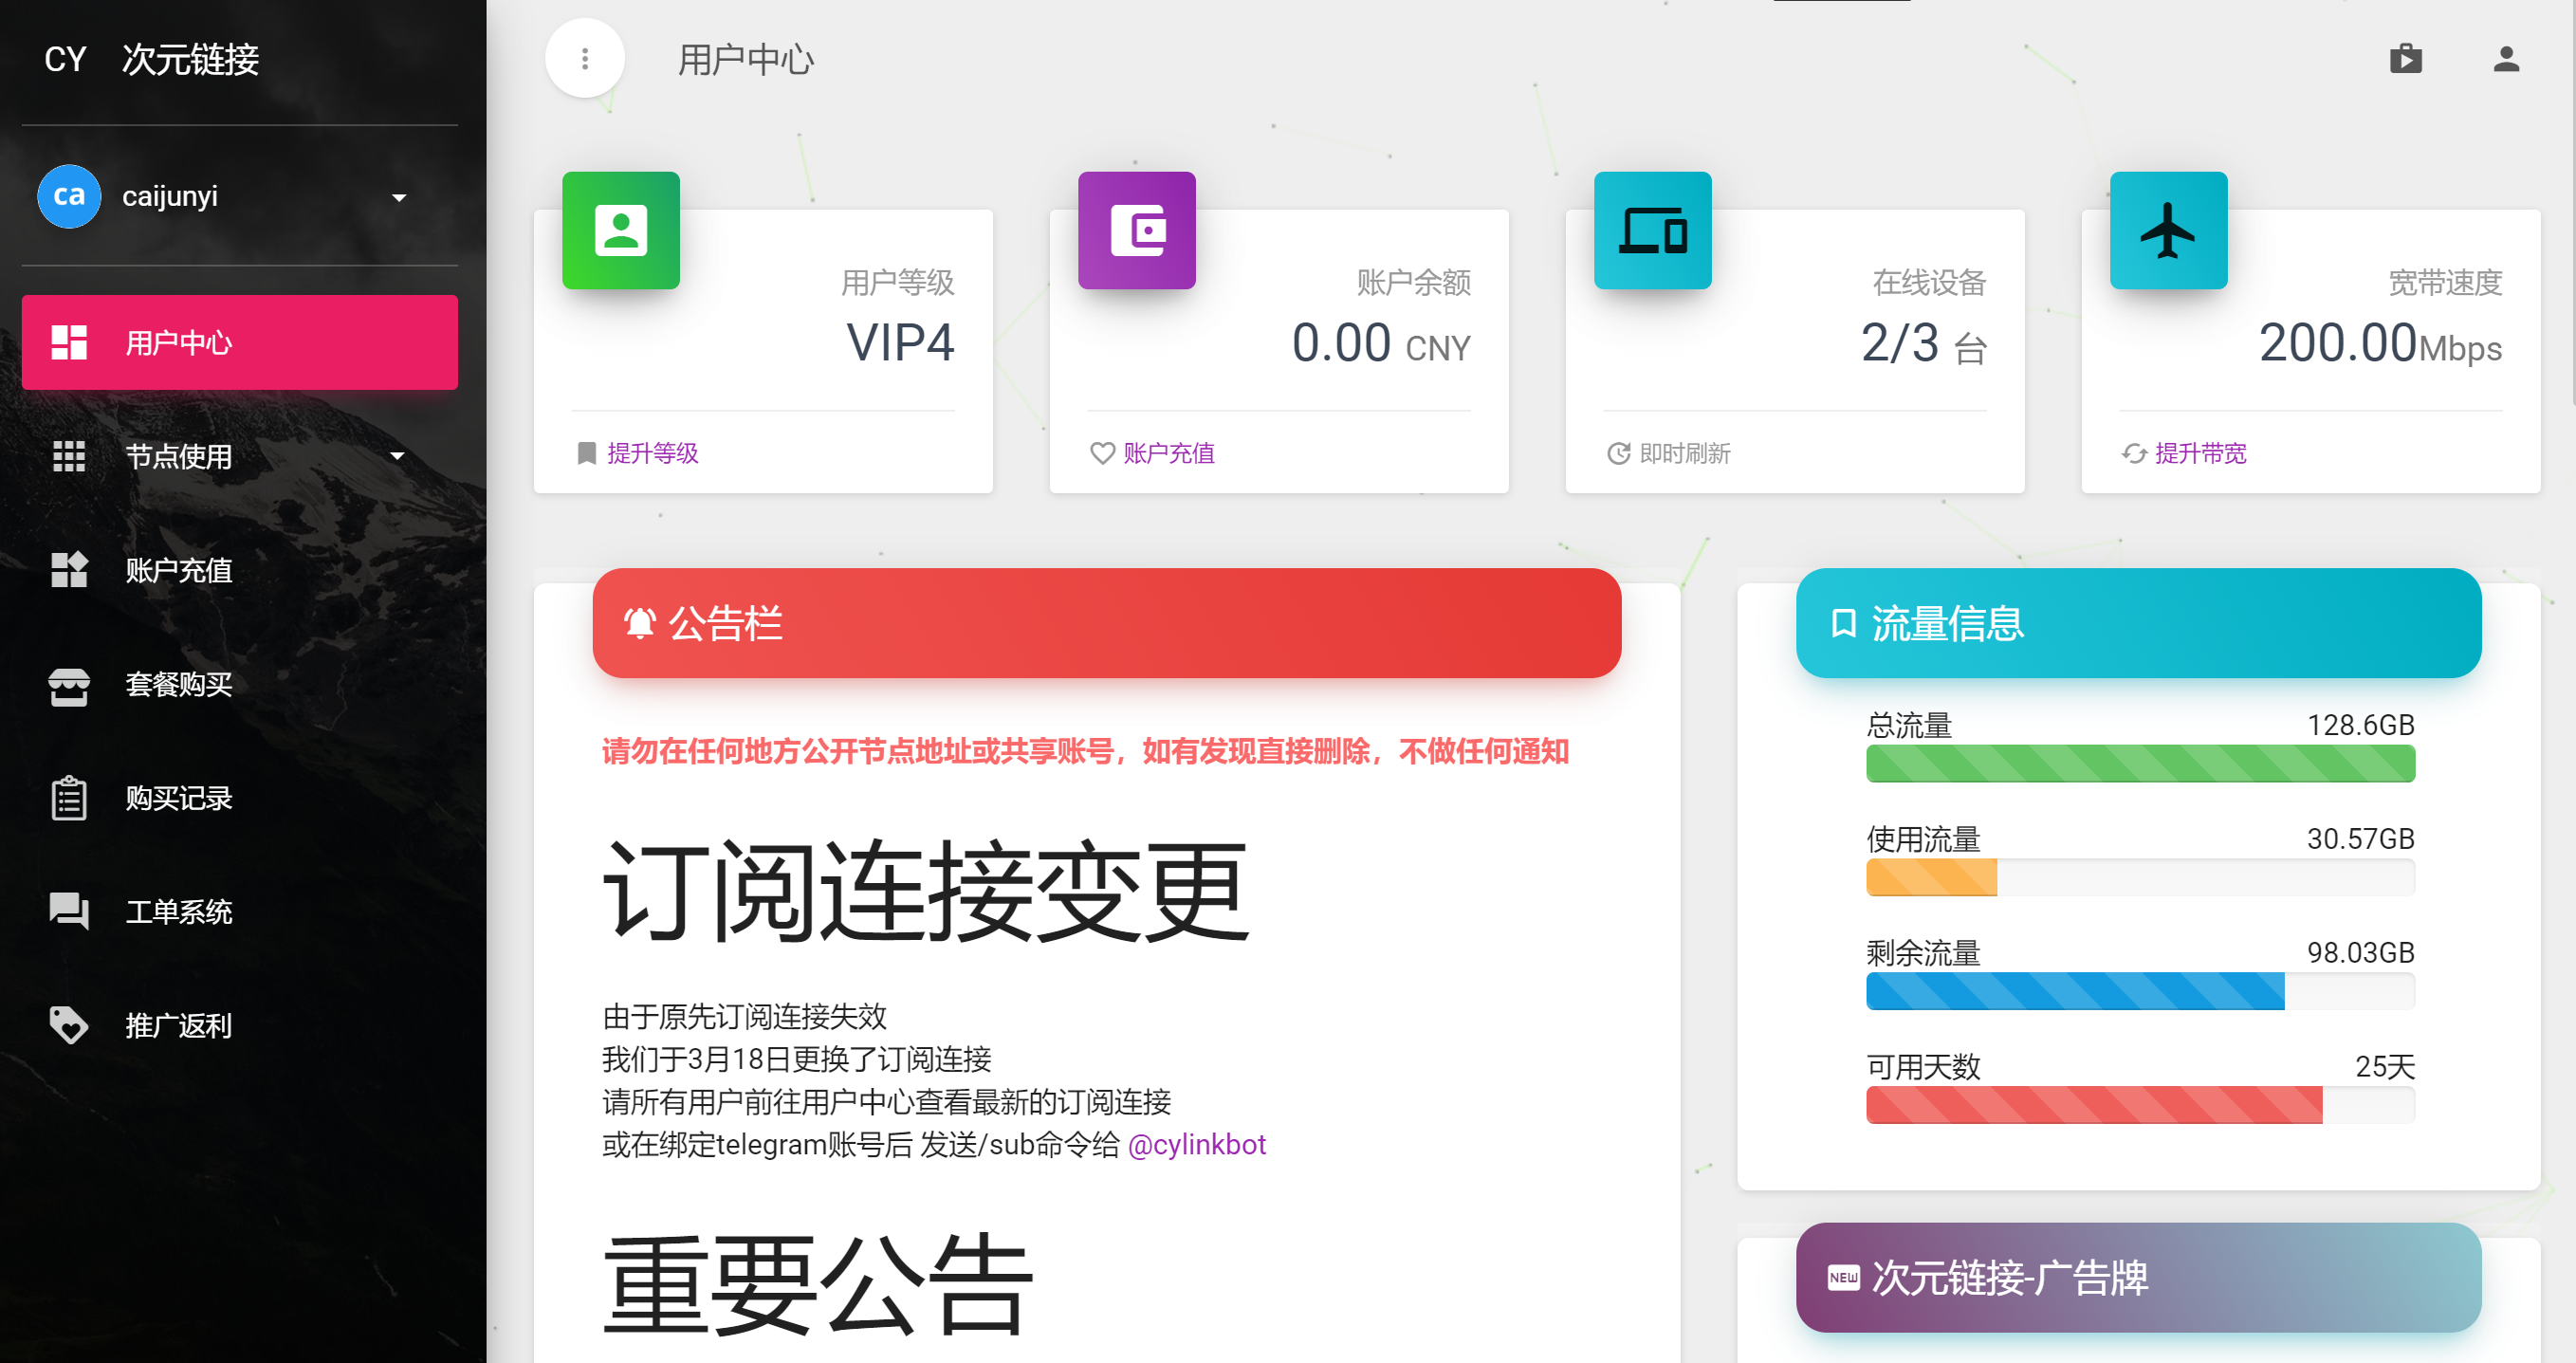Click the red warning notice about sharing accounts
The image size is (2576, 1363).
pos(1085,751)
